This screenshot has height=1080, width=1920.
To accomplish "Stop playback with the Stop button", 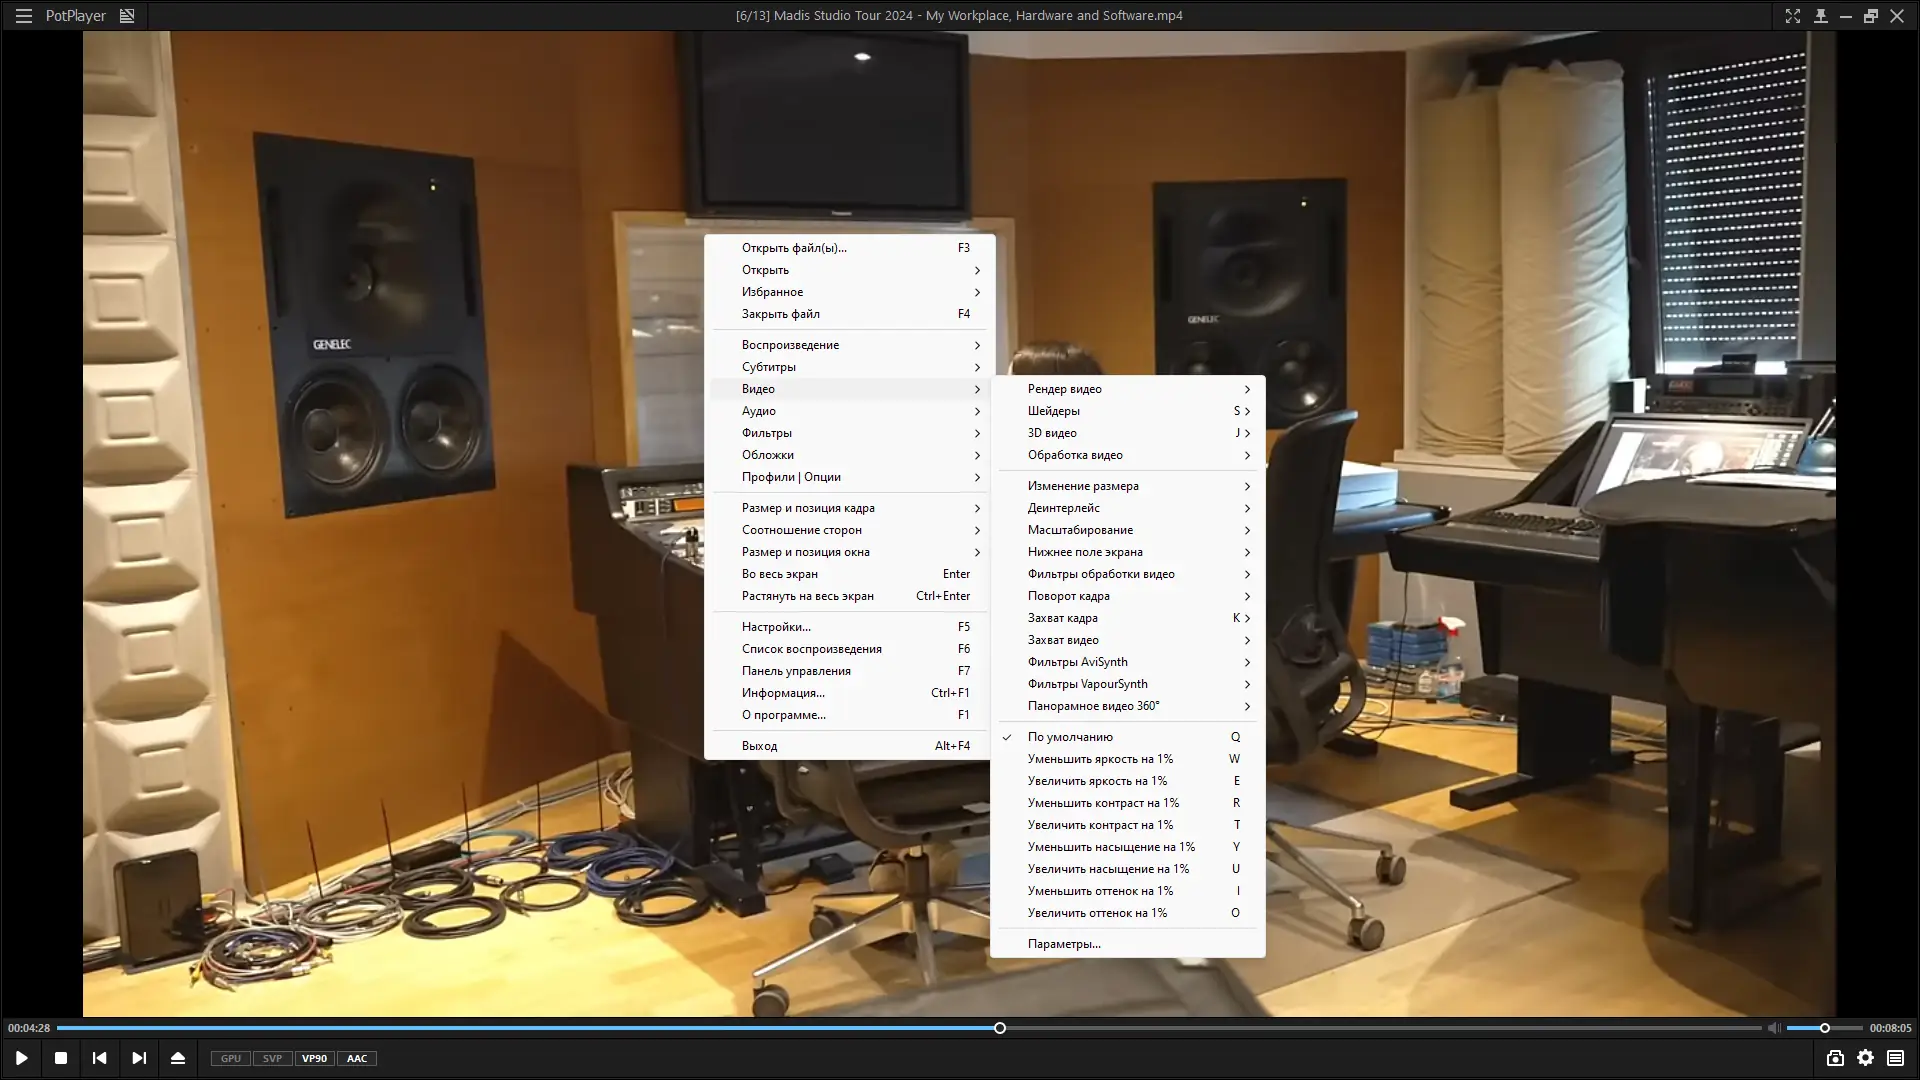I will (61, 1058).
